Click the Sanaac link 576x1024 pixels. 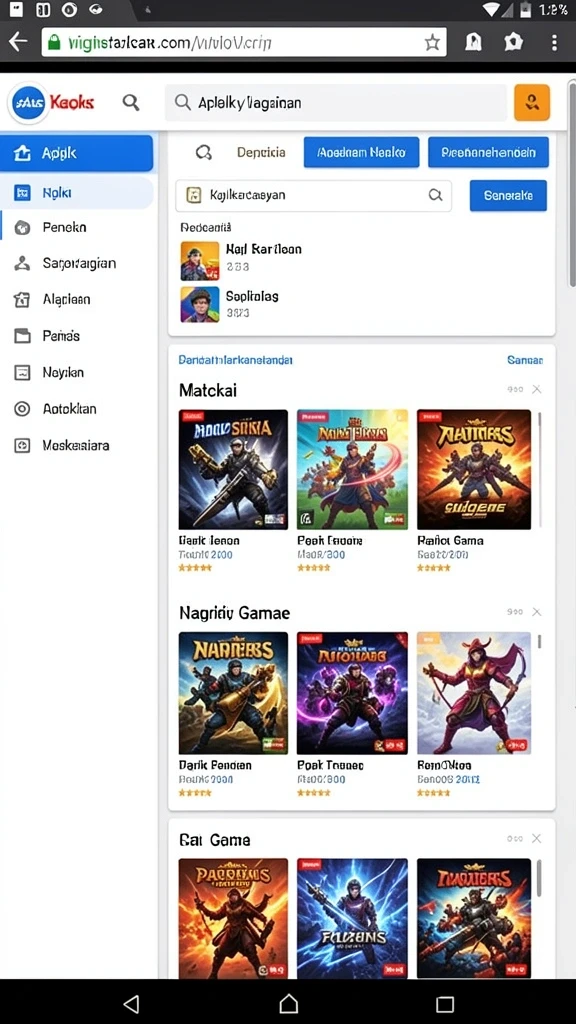pyautogui.click(x=525, y=360)
